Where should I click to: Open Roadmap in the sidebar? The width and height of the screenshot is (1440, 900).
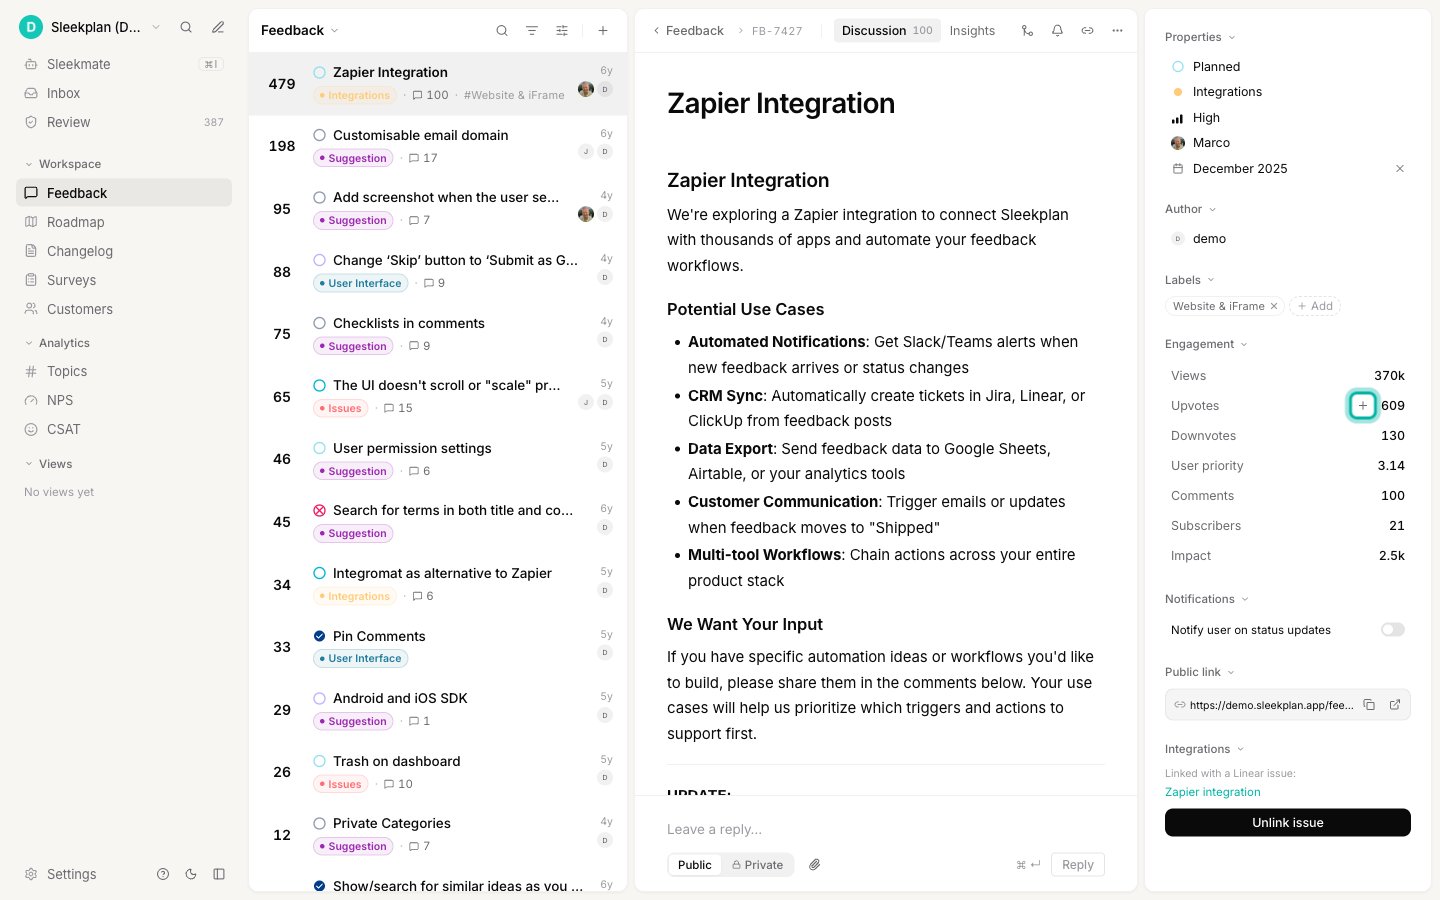click(x=124, y=222)
